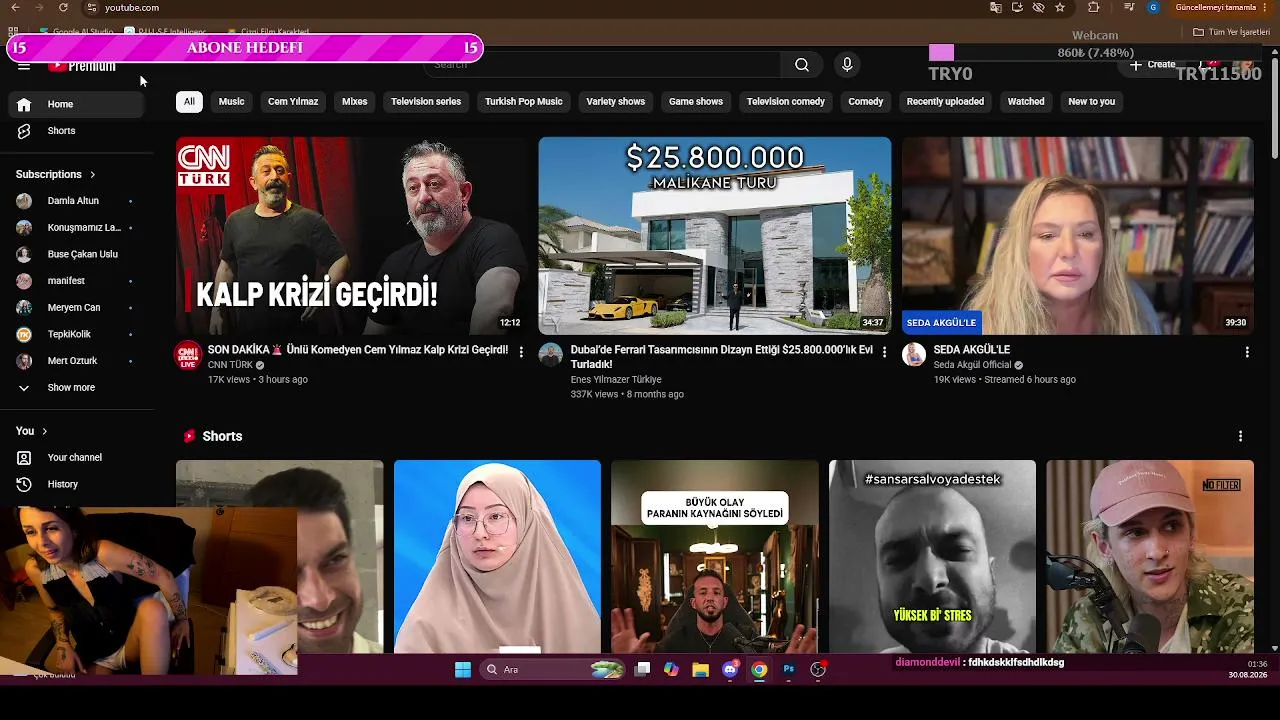Play the Short with the woman in pink hijab
The height and width of the screenshot is (720, 1280).
coord(497,556)
